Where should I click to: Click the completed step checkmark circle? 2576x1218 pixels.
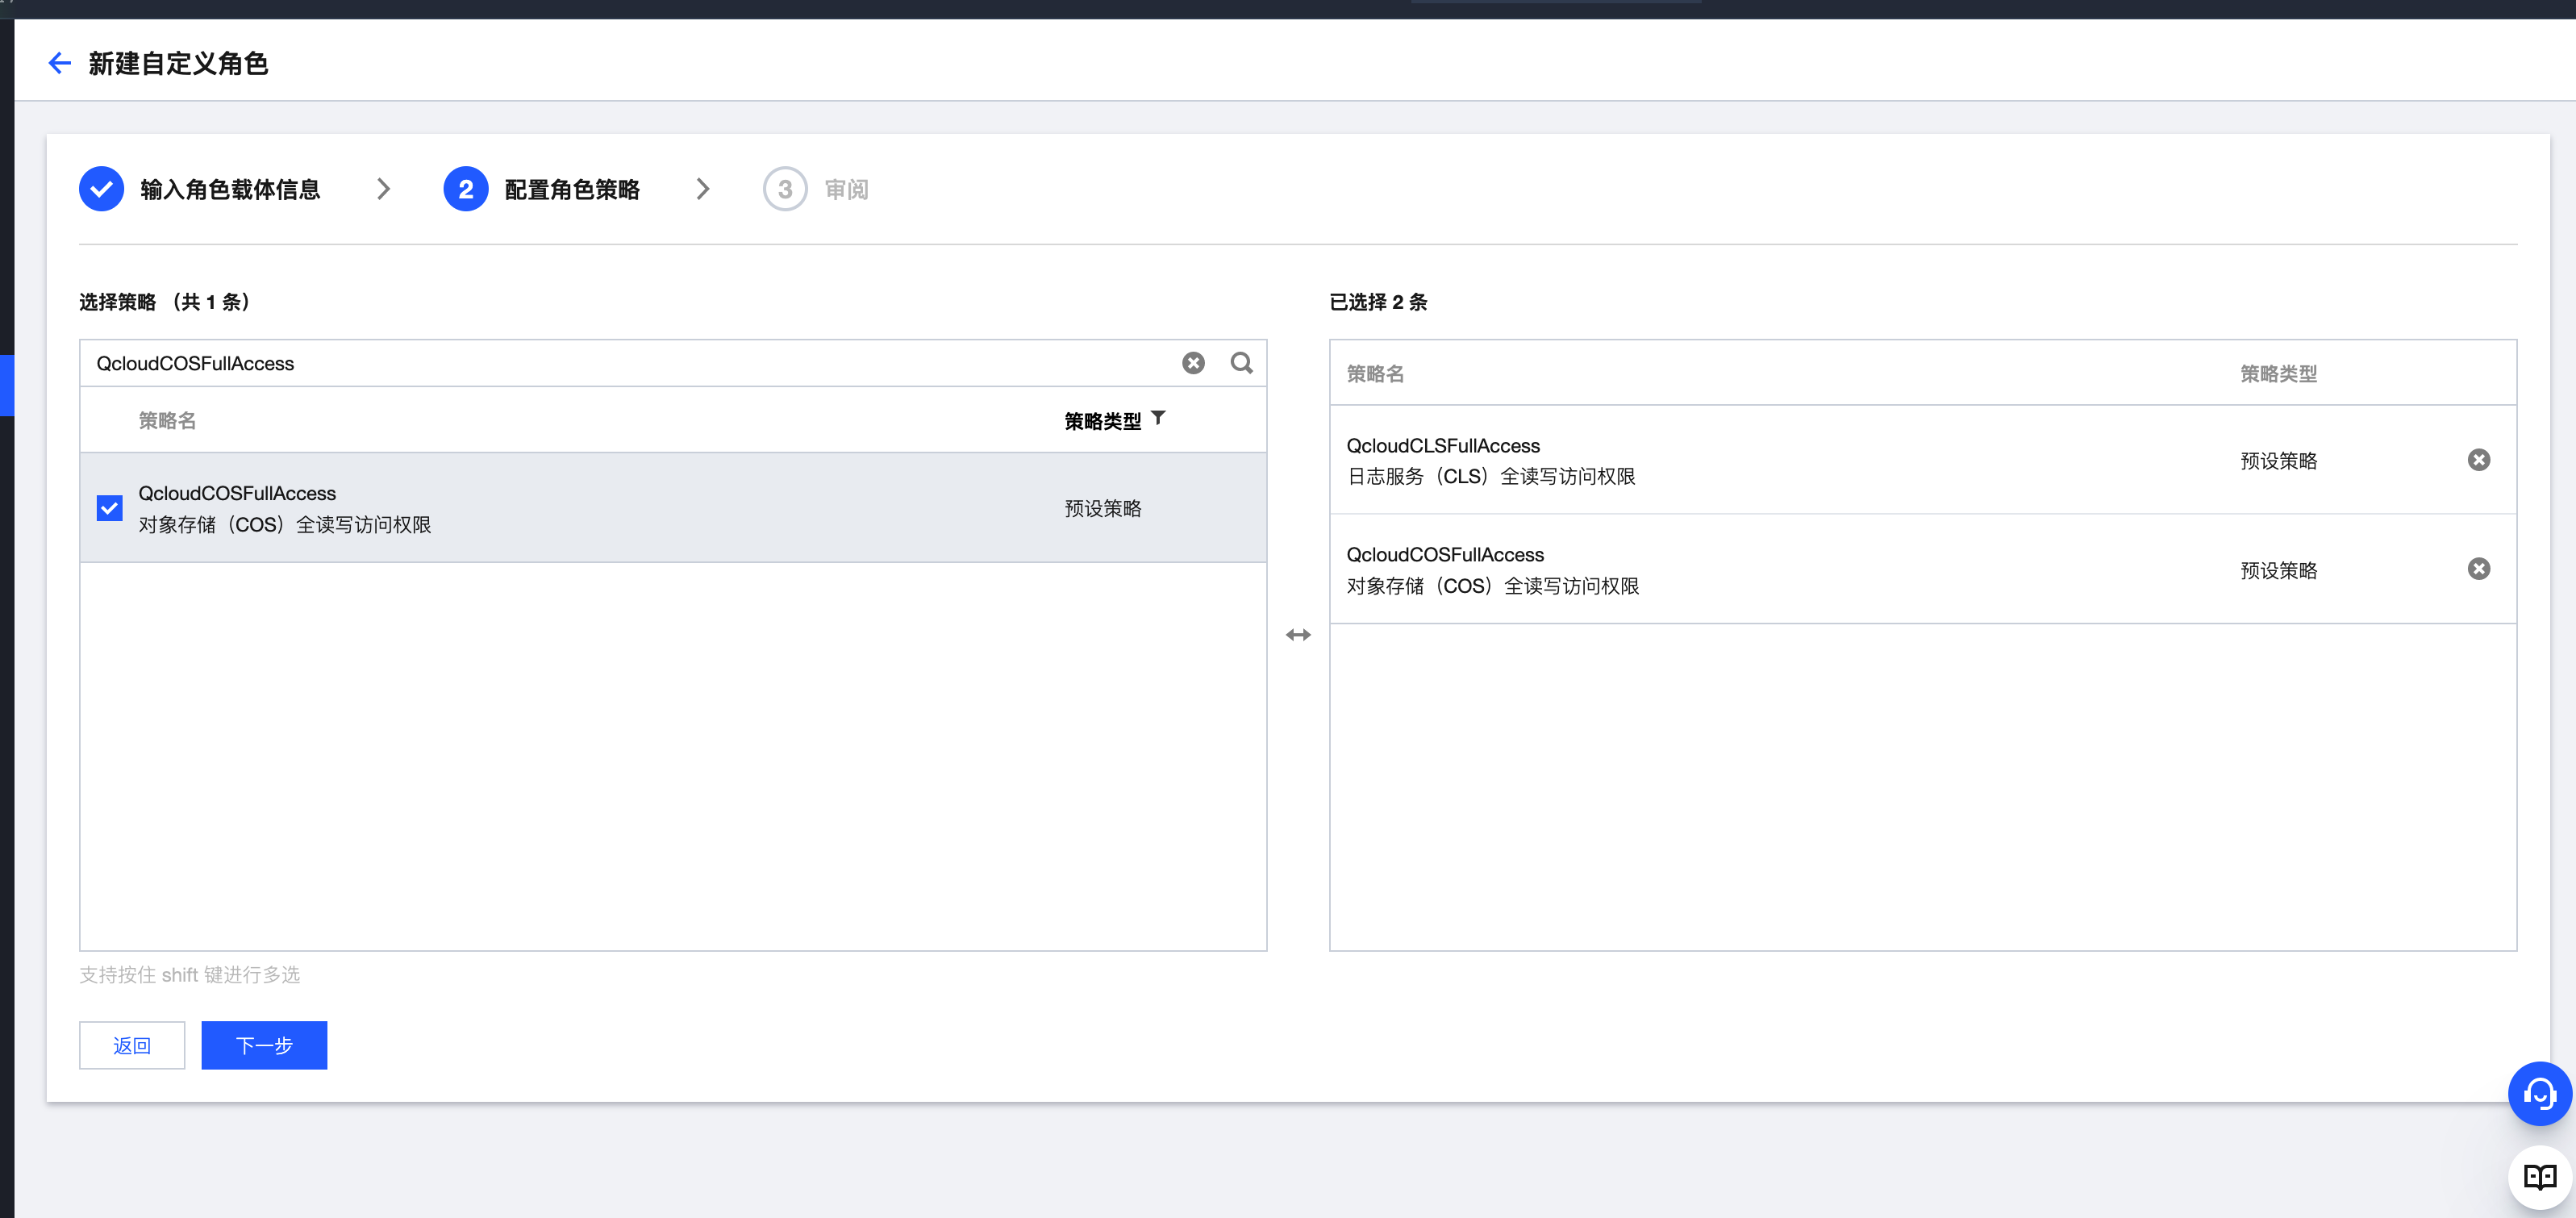102,189
